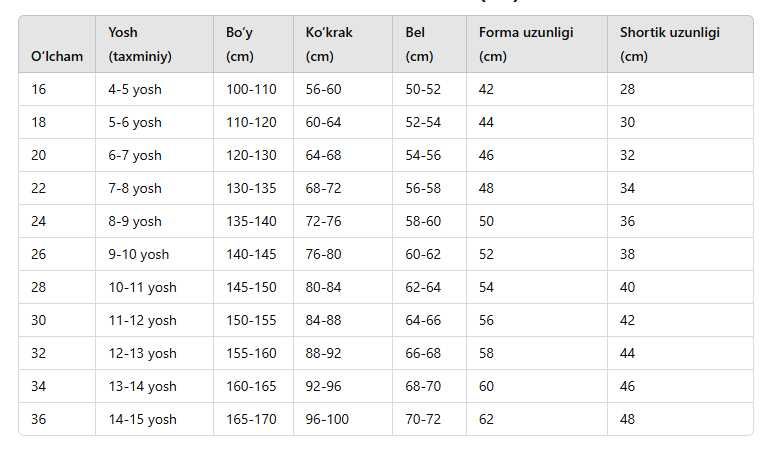Click the 68-72 chest measurement cell

324,188
